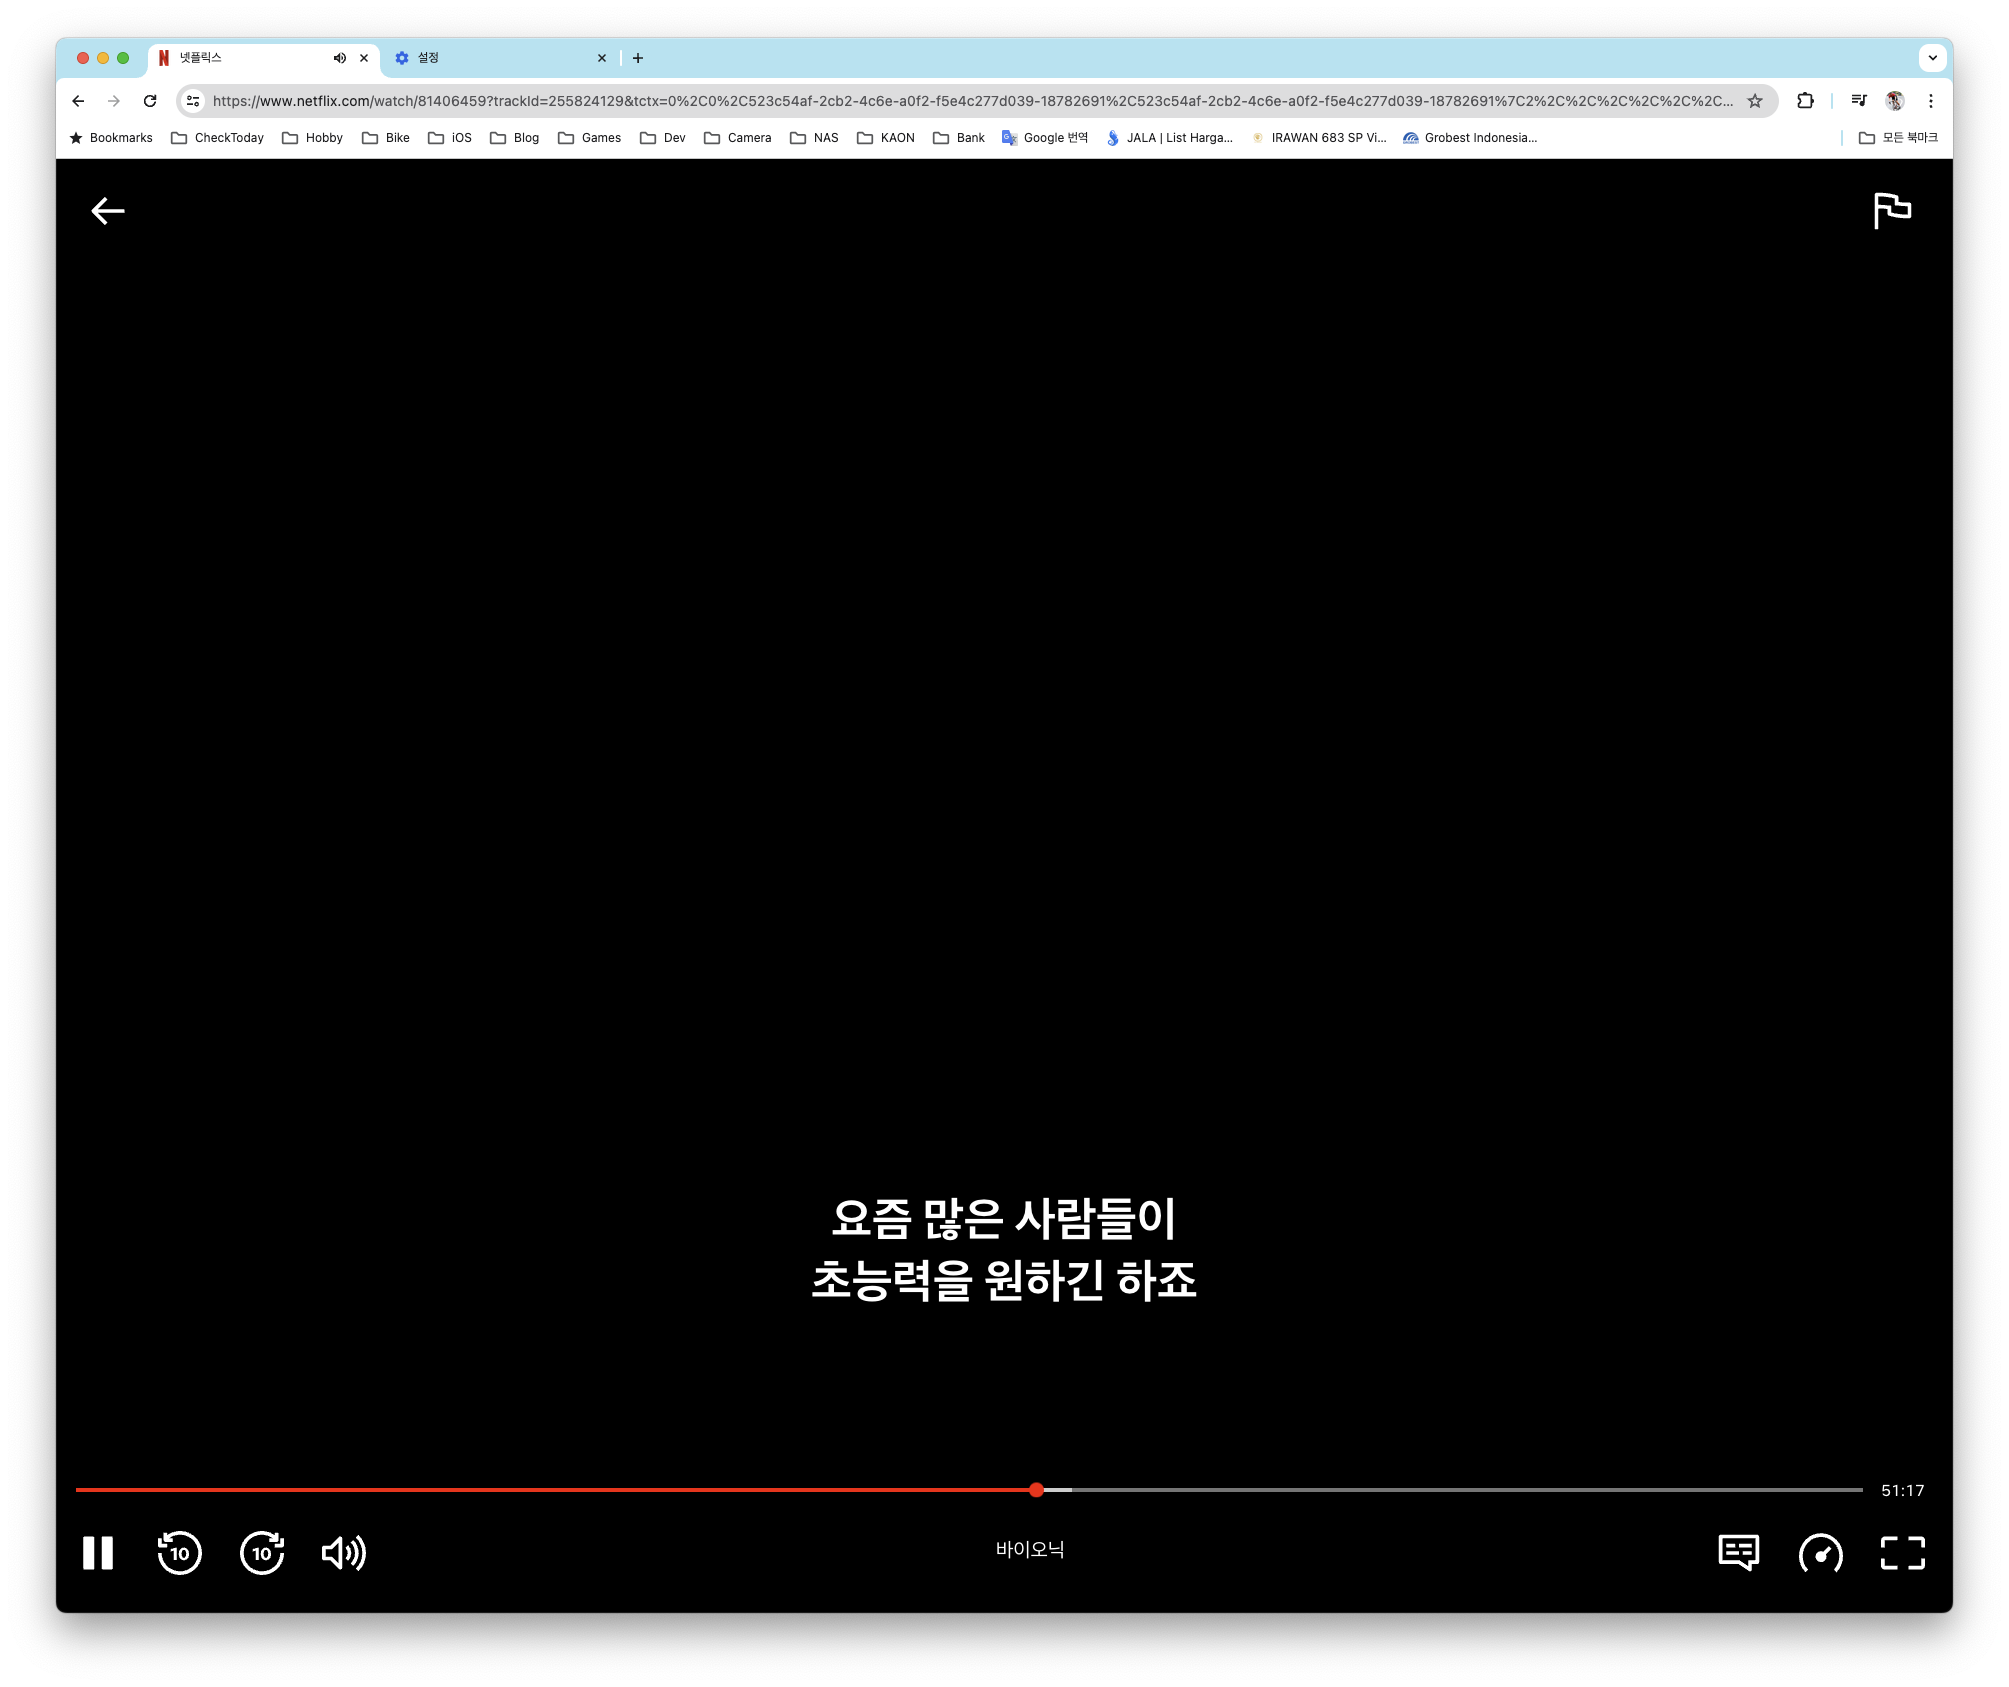This screenshot has width=2009, height=1687.
Task: Click the volume speaker icon
Action: pos(343,1553)
